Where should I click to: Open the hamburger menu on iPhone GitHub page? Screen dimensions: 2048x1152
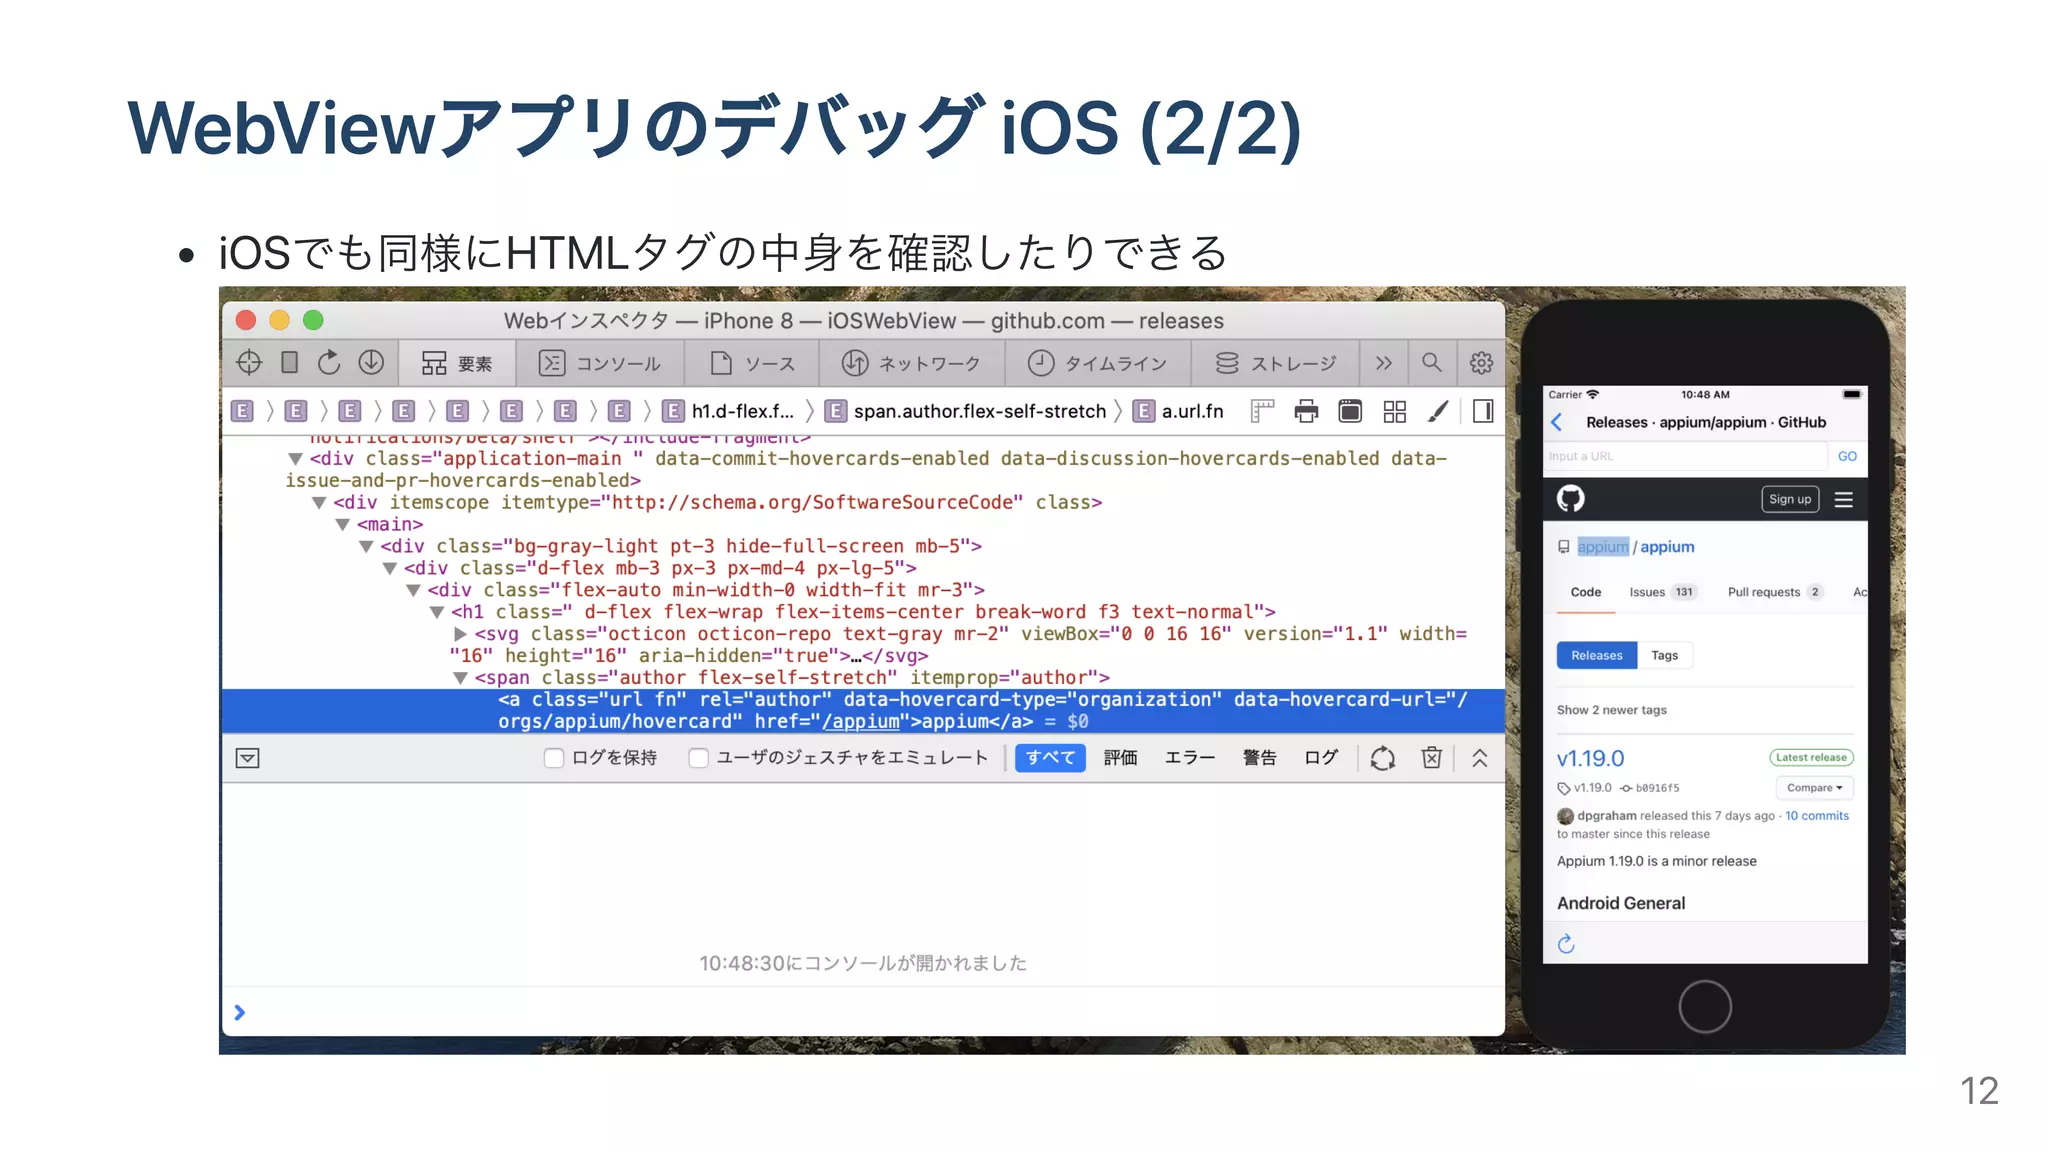click(1844, 499)
